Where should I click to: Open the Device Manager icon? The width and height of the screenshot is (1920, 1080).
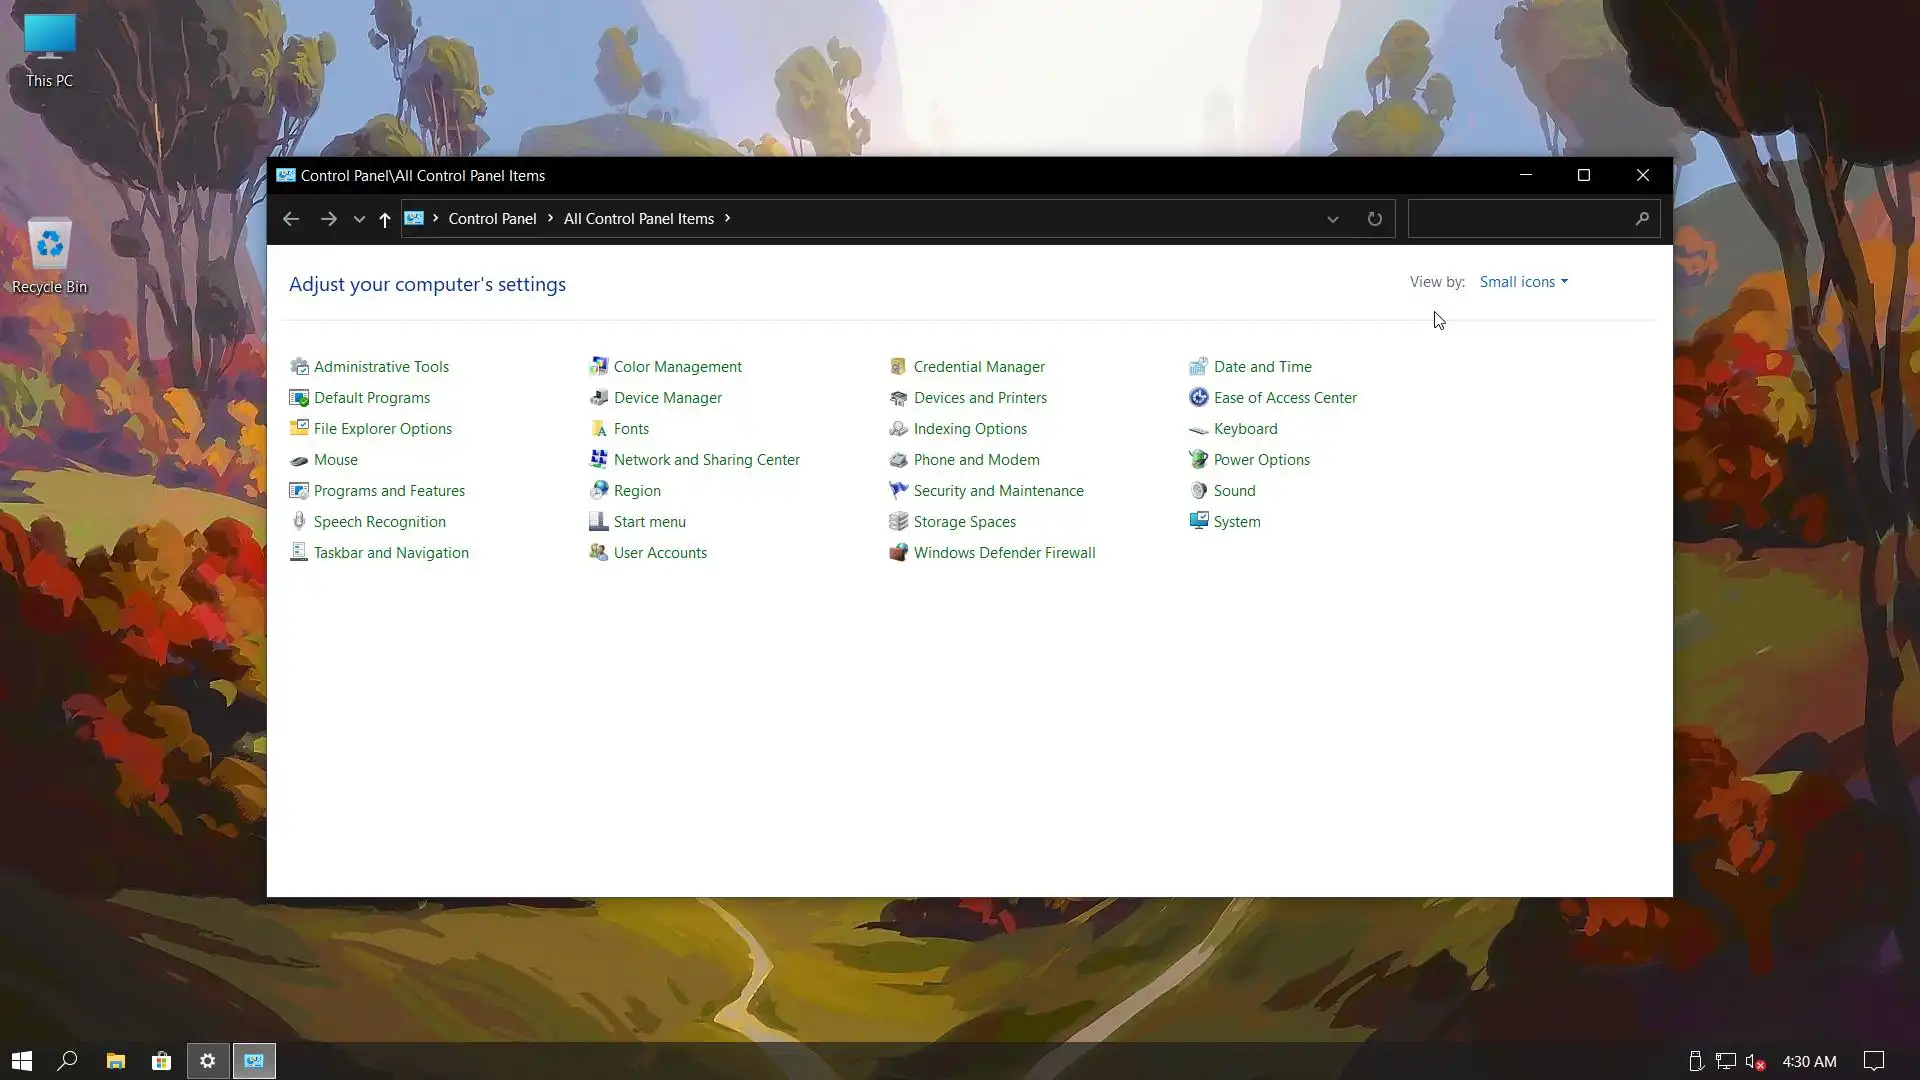click(598, 397)
